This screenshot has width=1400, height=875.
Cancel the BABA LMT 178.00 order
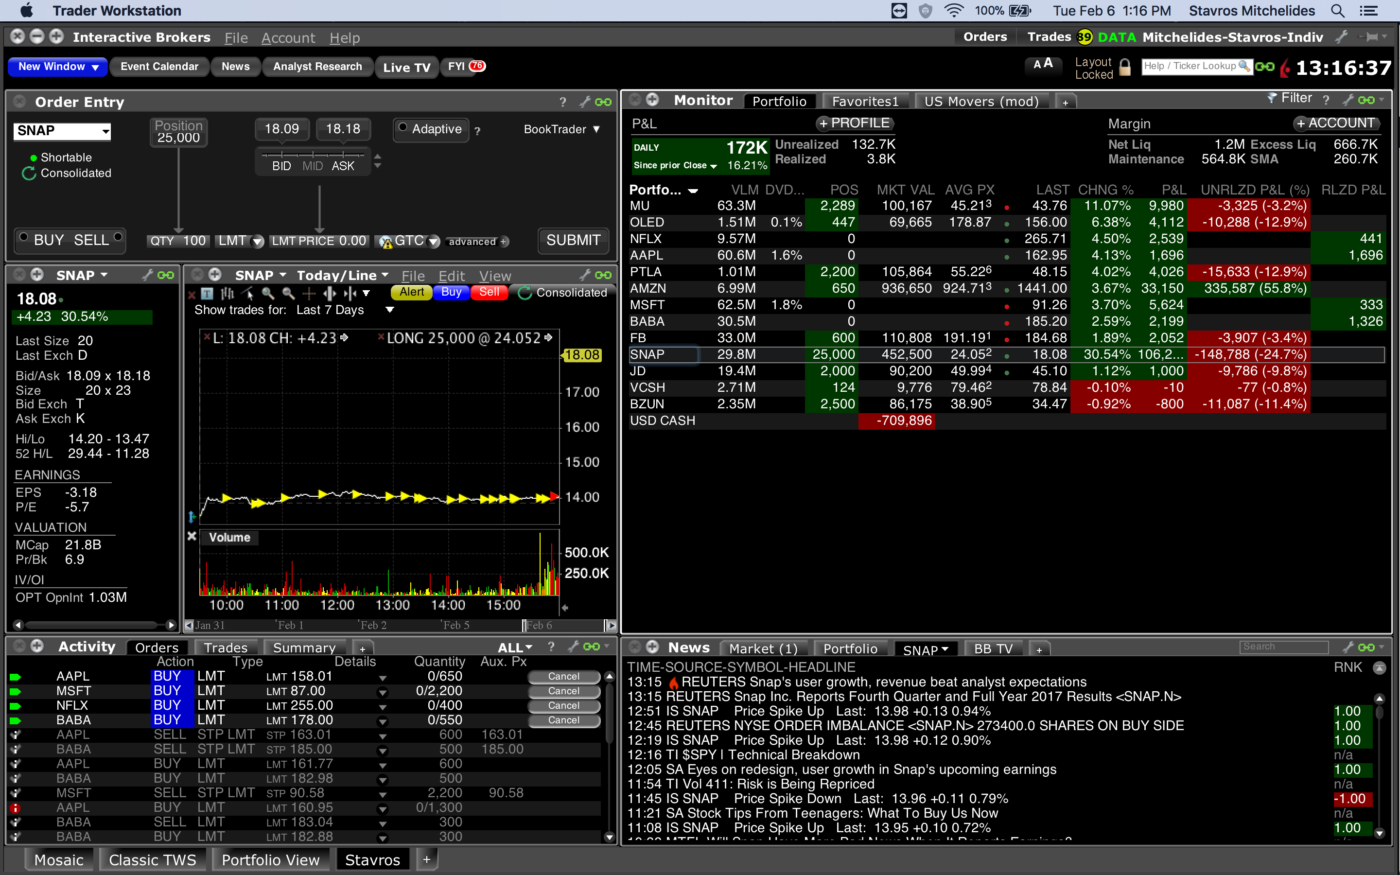(x=564, y=720)
